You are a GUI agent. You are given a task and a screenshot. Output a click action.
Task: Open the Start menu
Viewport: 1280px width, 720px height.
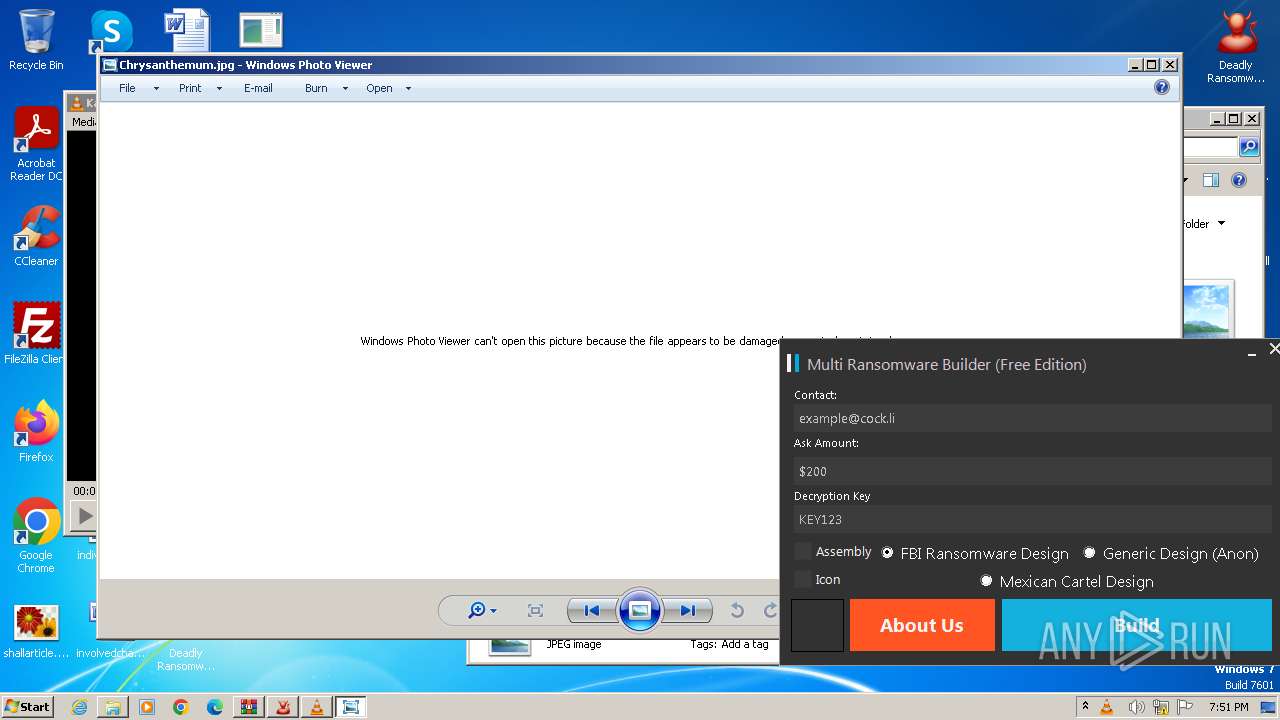28,707
